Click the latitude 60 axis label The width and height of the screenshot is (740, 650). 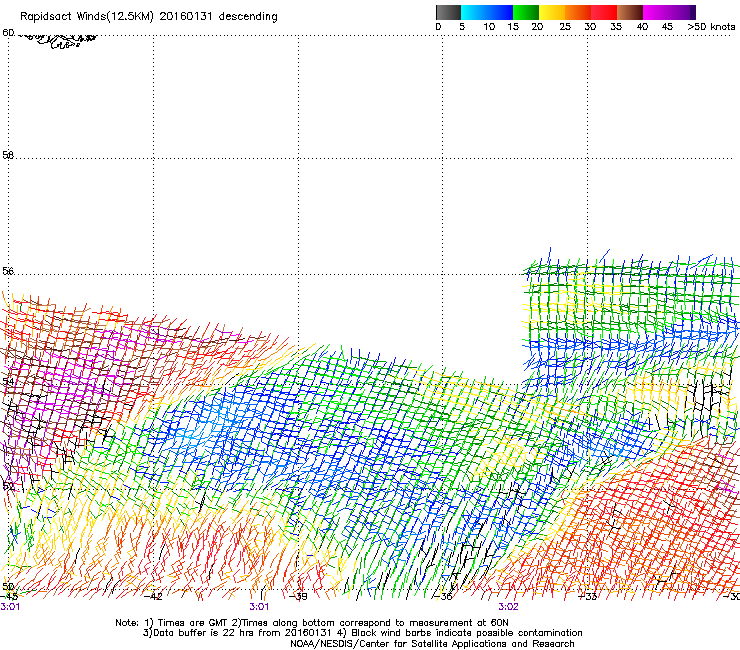8,33
